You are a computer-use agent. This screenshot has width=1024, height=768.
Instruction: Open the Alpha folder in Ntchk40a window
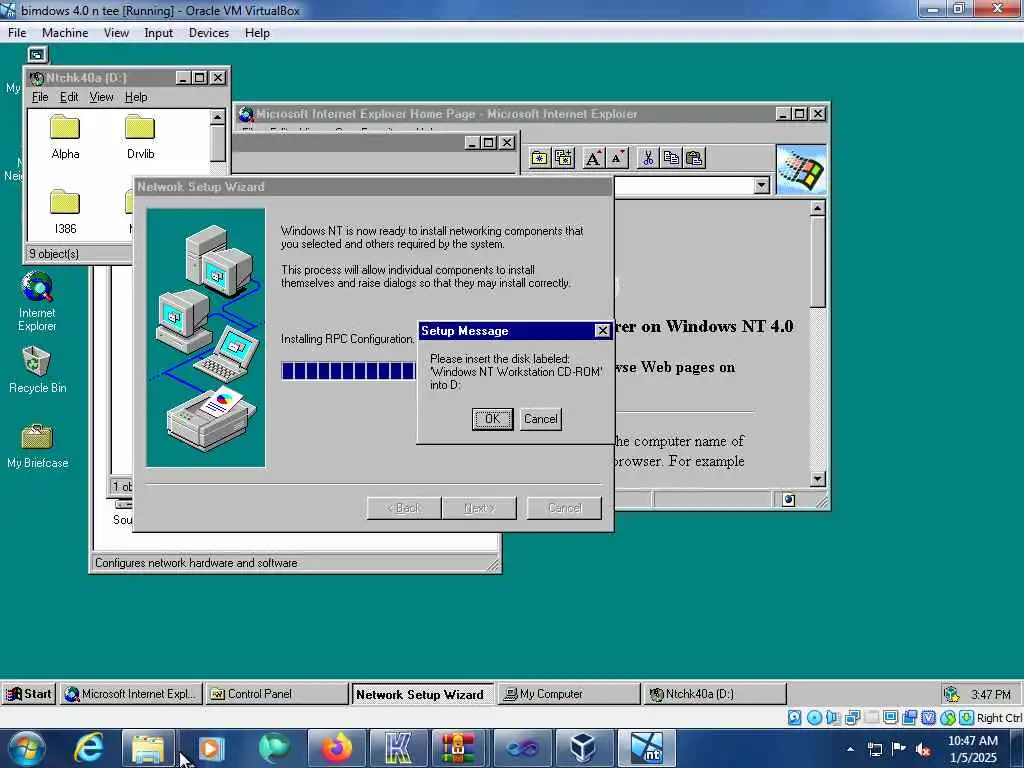click(65, 137)
